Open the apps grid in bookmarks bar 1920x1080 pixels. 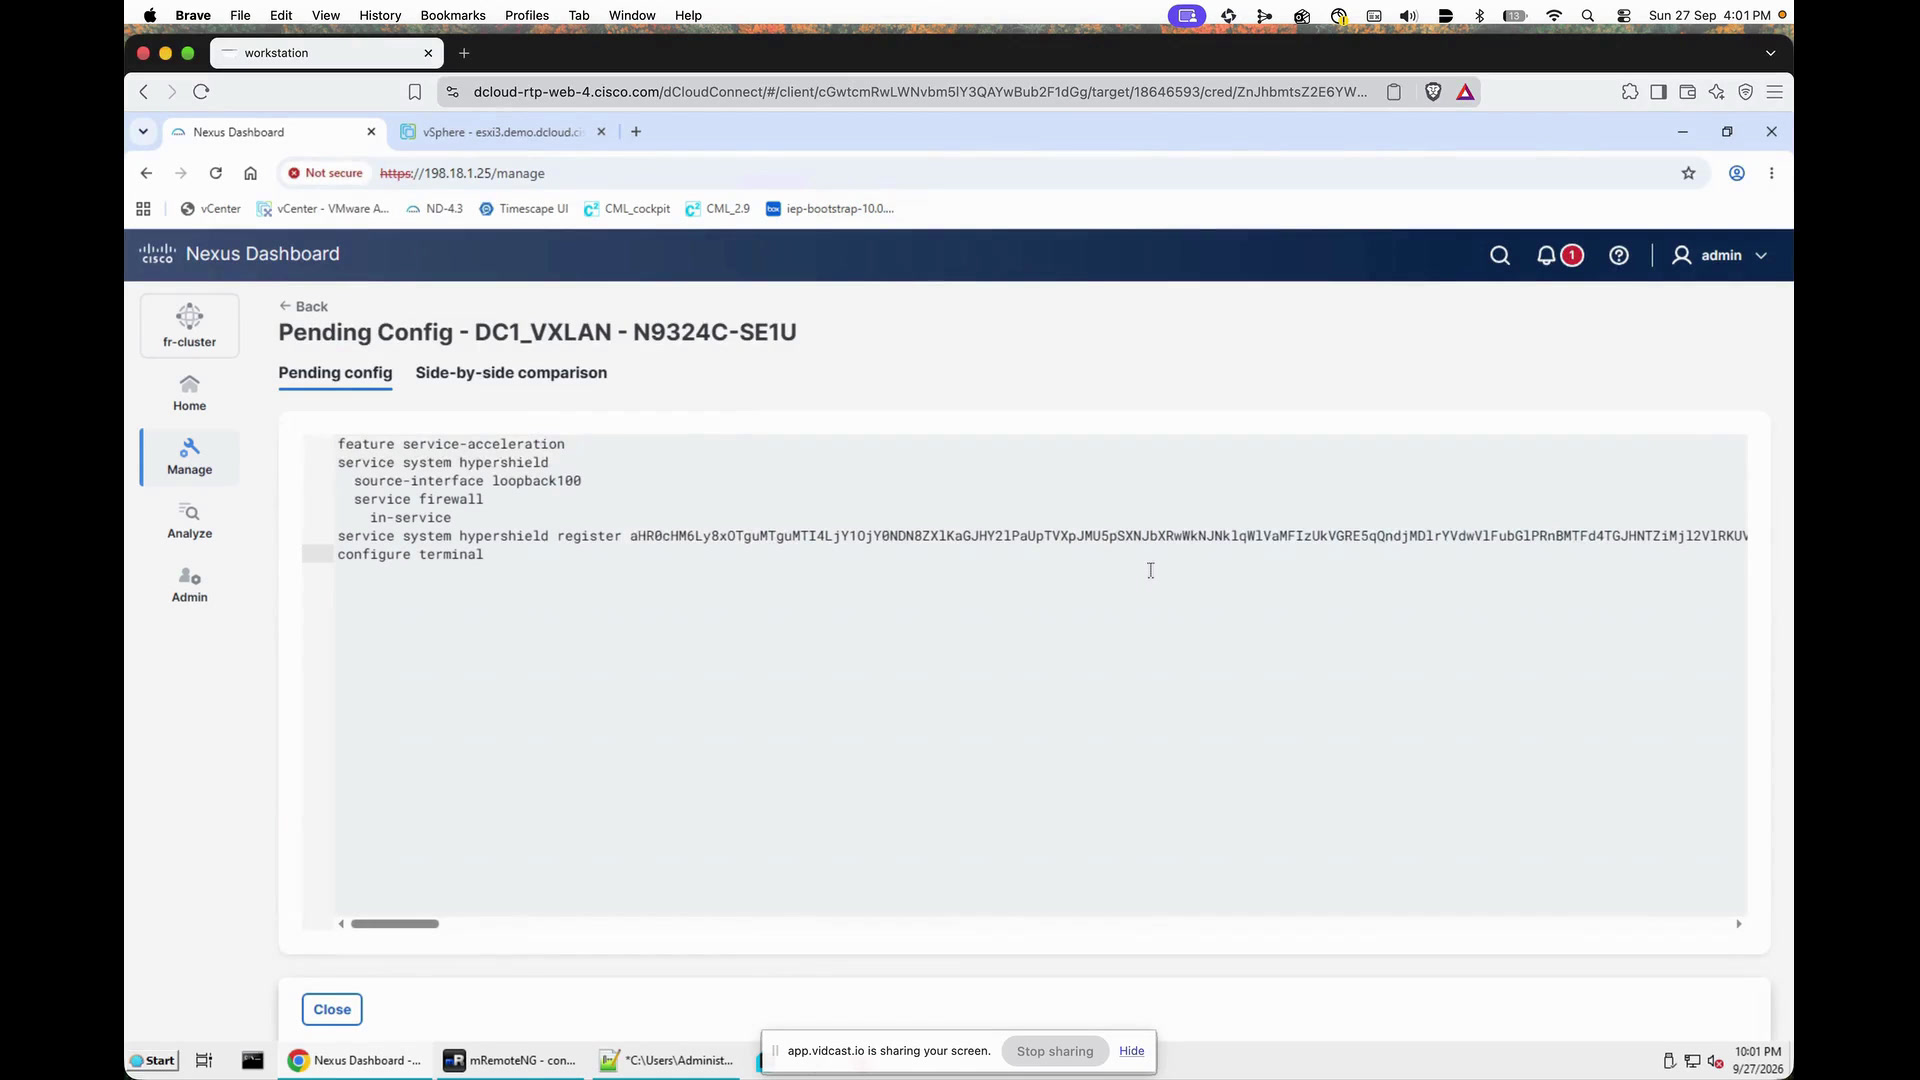(x=143, y=209)
